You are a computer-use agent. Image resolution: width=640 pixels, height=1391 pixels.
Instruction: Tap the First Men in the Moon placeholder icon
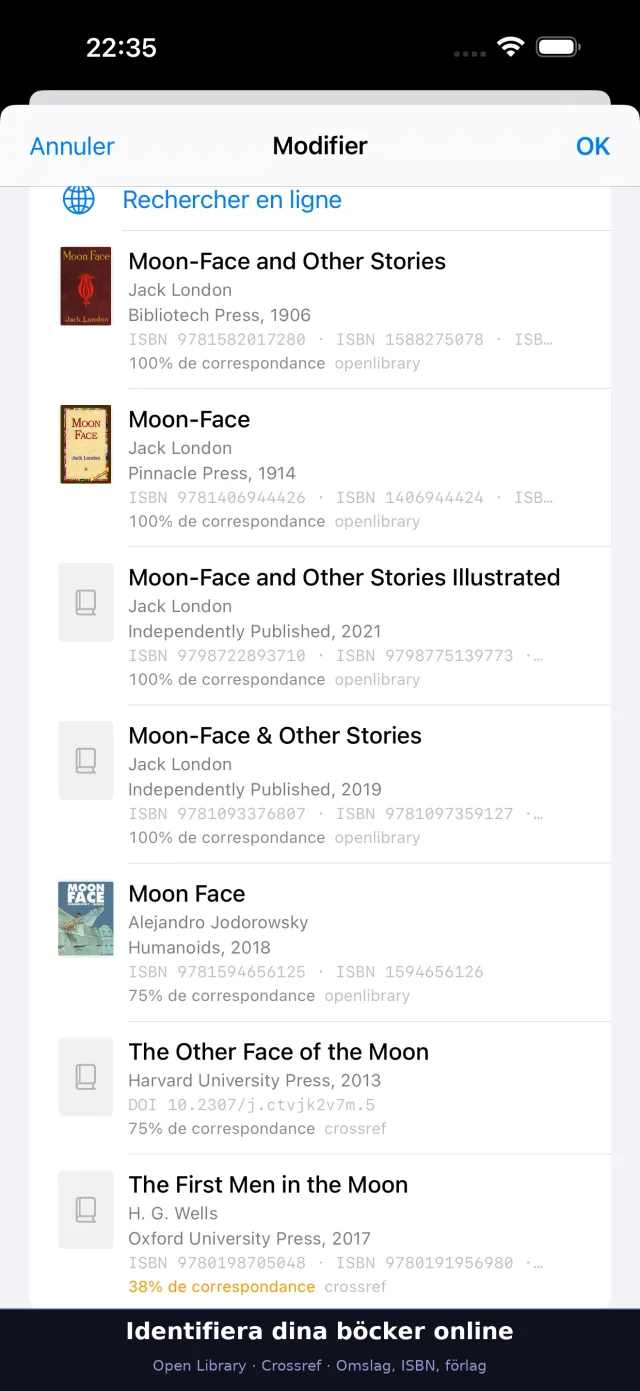86,1210
